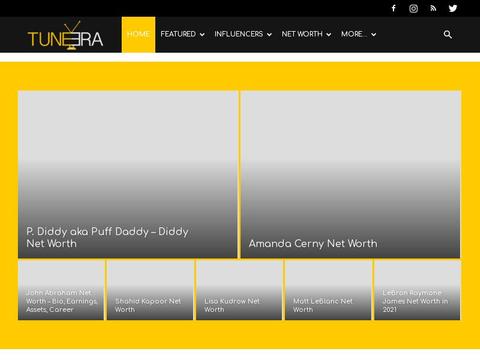480x360 pixels.
Task: Open the INFLUENCERS menu item
Action: coord(239,34)
